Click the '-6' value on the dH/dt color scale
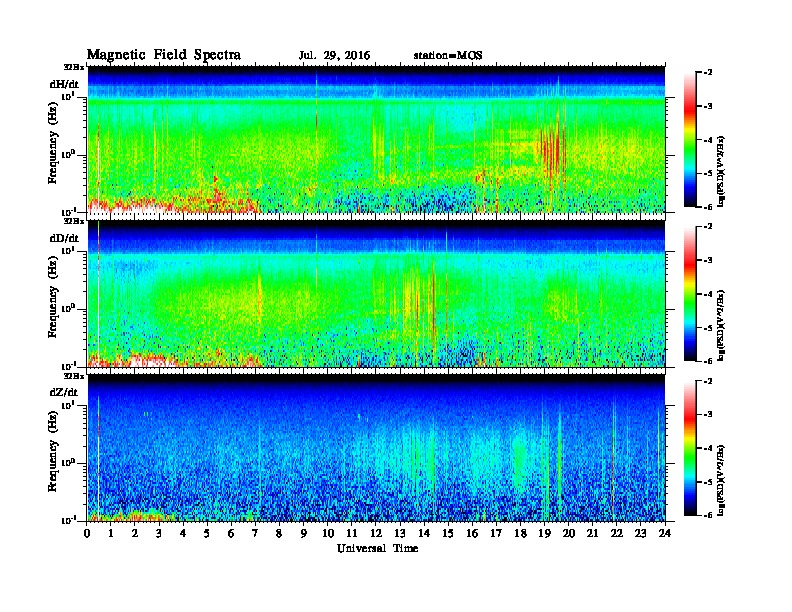The height and width of the screenshot is (612, 792). tap(708, 207)
